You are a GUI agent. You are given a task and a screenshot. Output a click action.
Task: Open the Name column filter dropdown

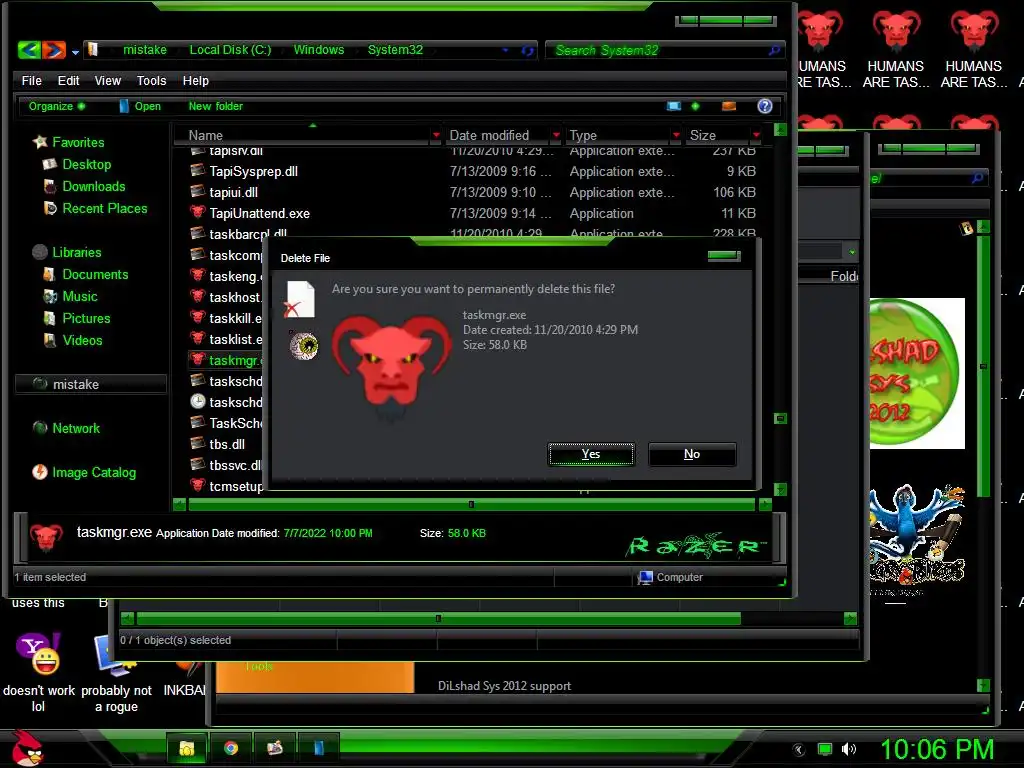436,135
